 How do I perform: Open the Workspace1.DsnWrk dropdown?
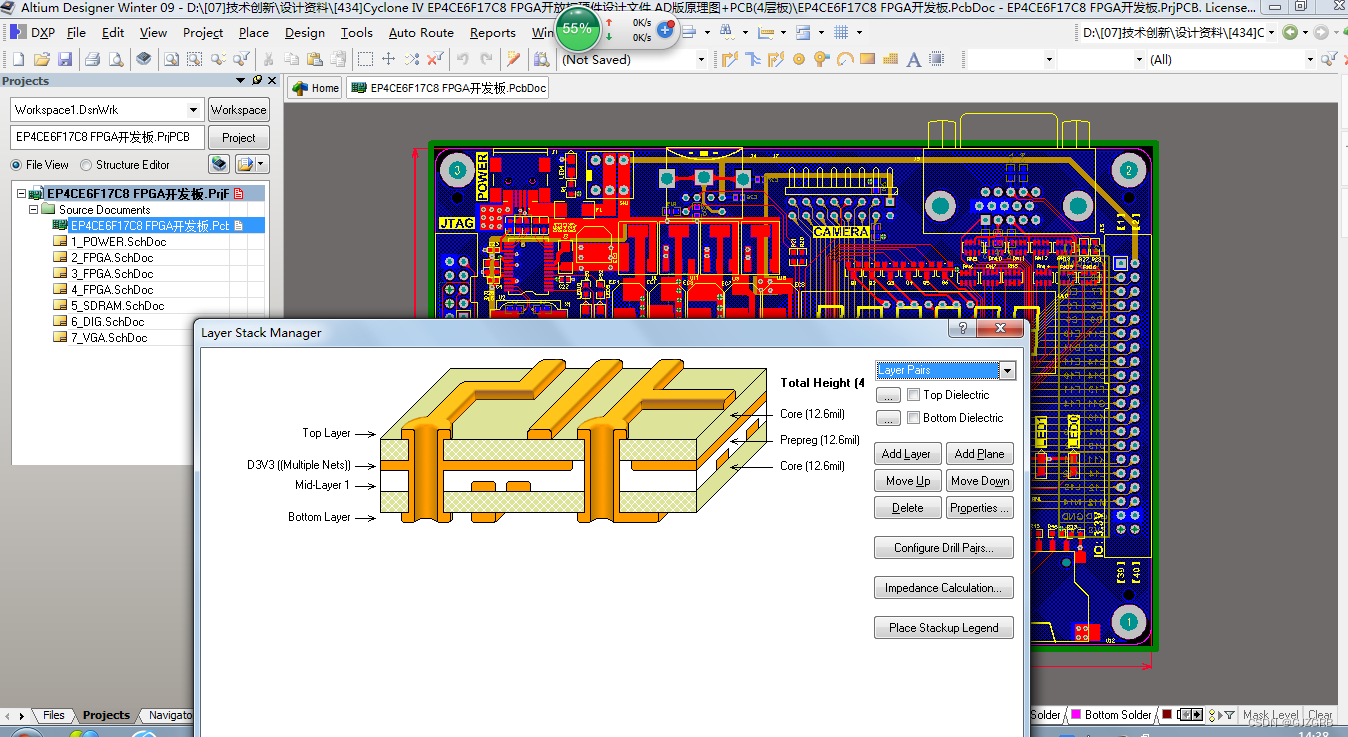point(193,110)
